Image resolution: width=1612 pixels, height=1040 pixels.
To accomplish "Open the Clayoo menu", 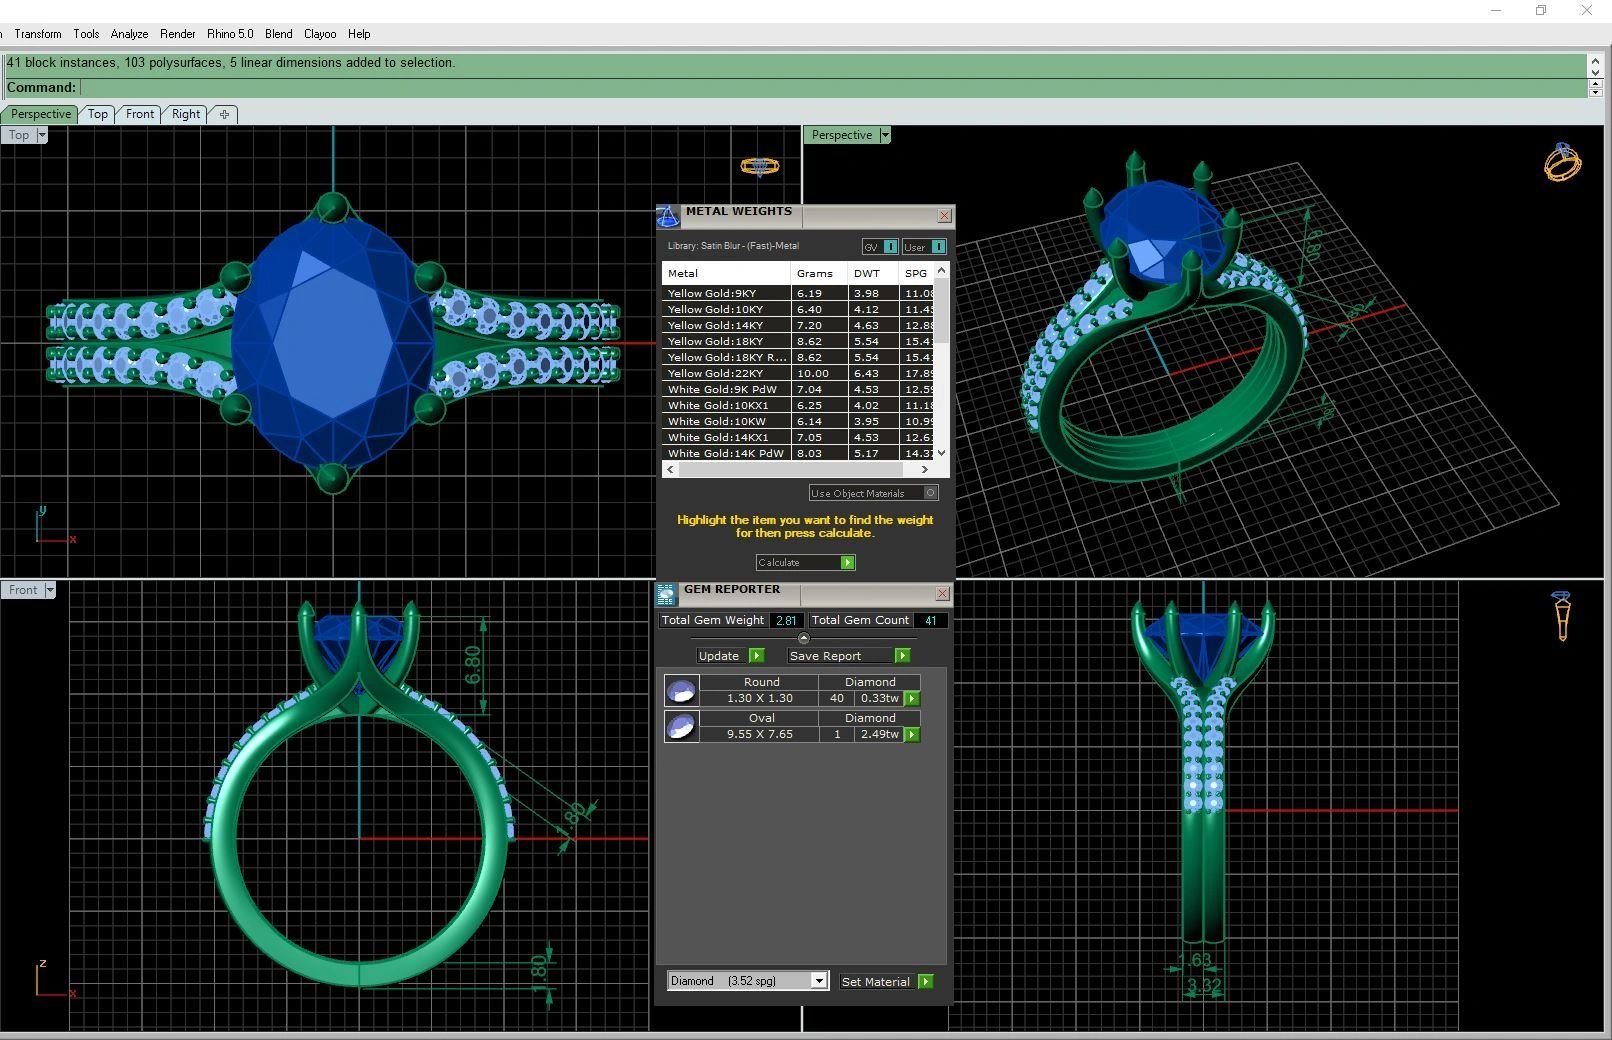I will pos(320,34).
